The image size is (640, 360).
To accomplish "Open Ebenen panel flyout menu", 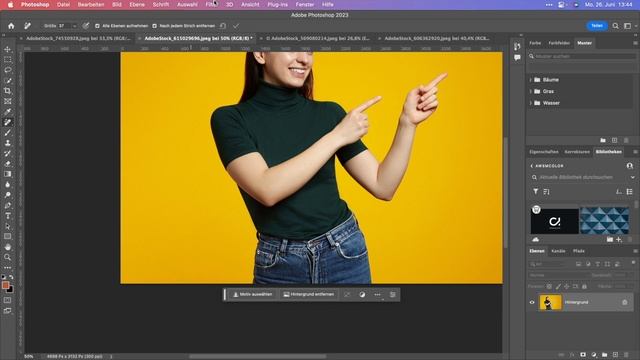I will pos(635,251).
